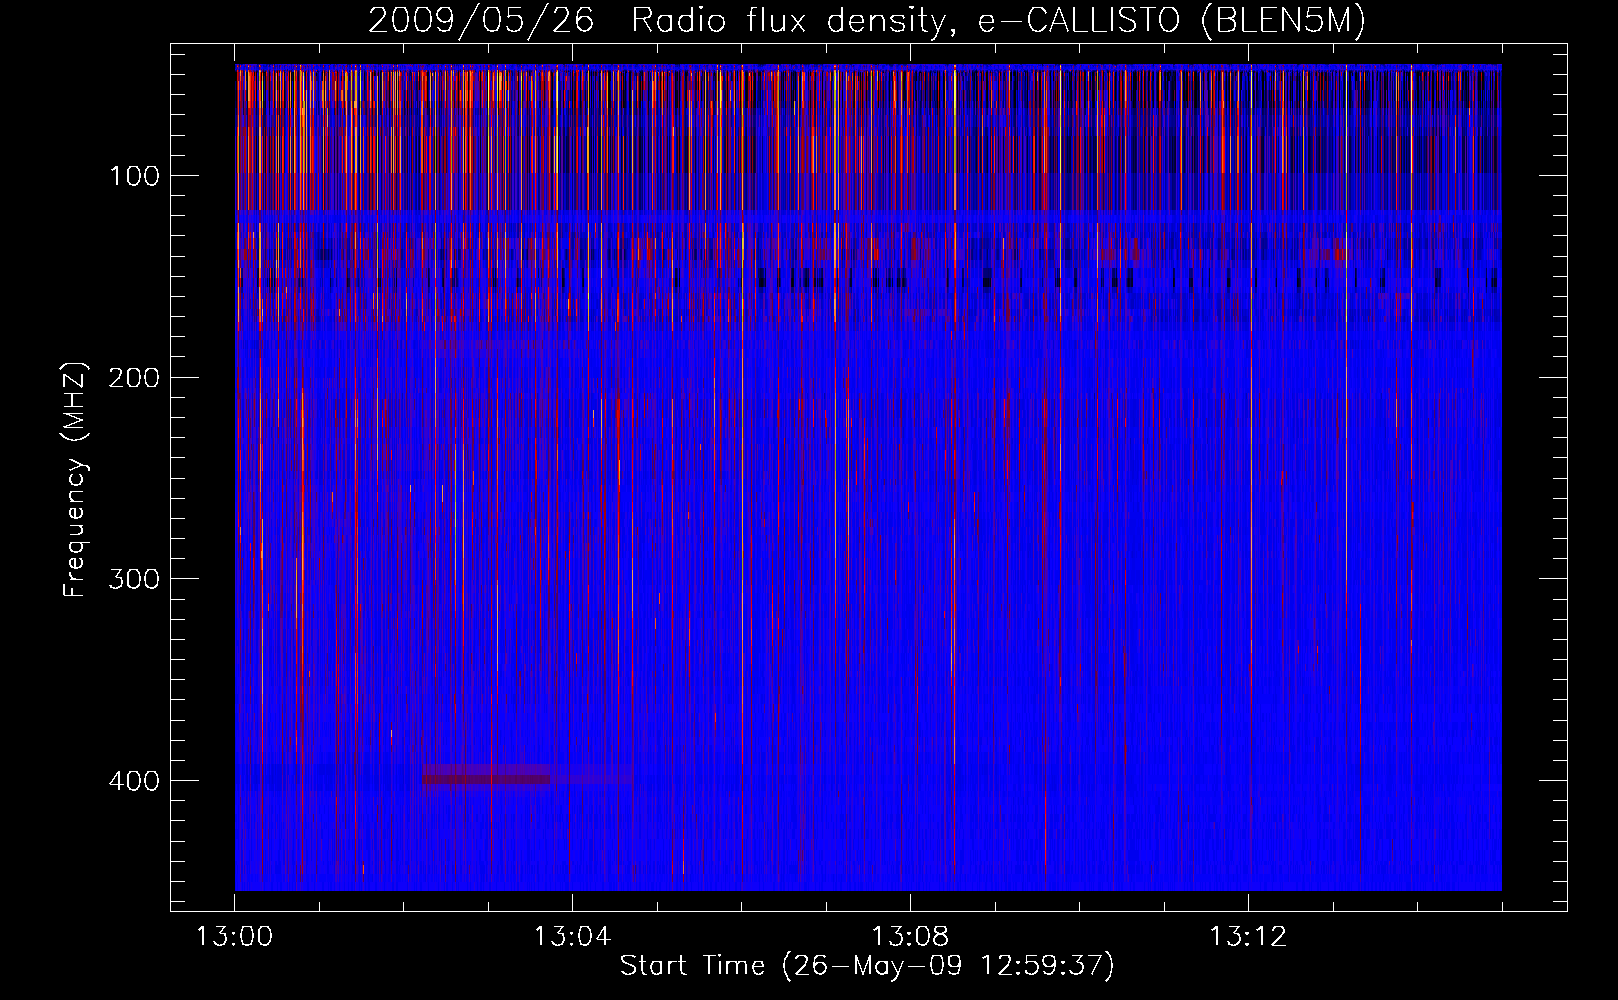This screenshot has width=1618, height=1000.
Task: Select the Frequency (MHZ) axis label
Action: click(x=75, y=479)
